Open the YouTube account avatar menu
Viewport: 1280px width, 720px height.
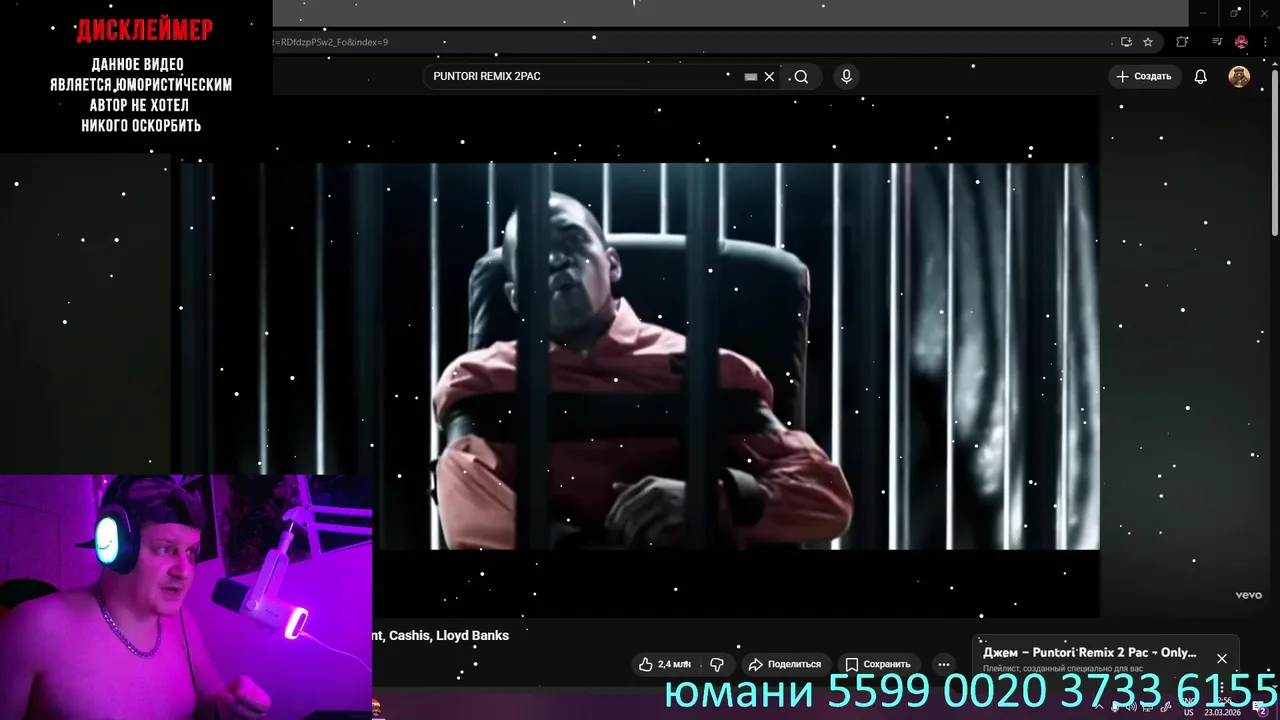click(1239, 77)
